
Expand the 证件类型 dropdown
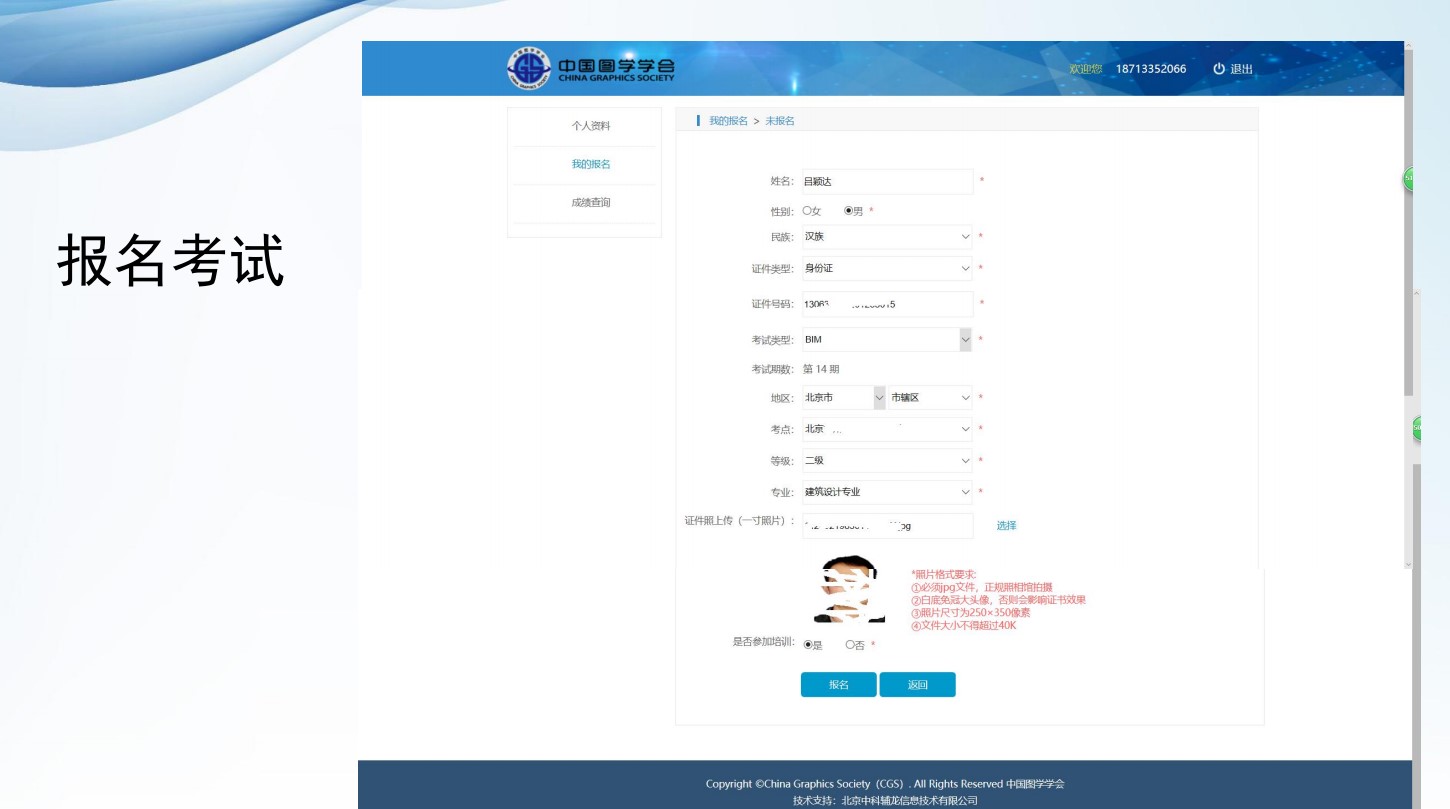886,269
